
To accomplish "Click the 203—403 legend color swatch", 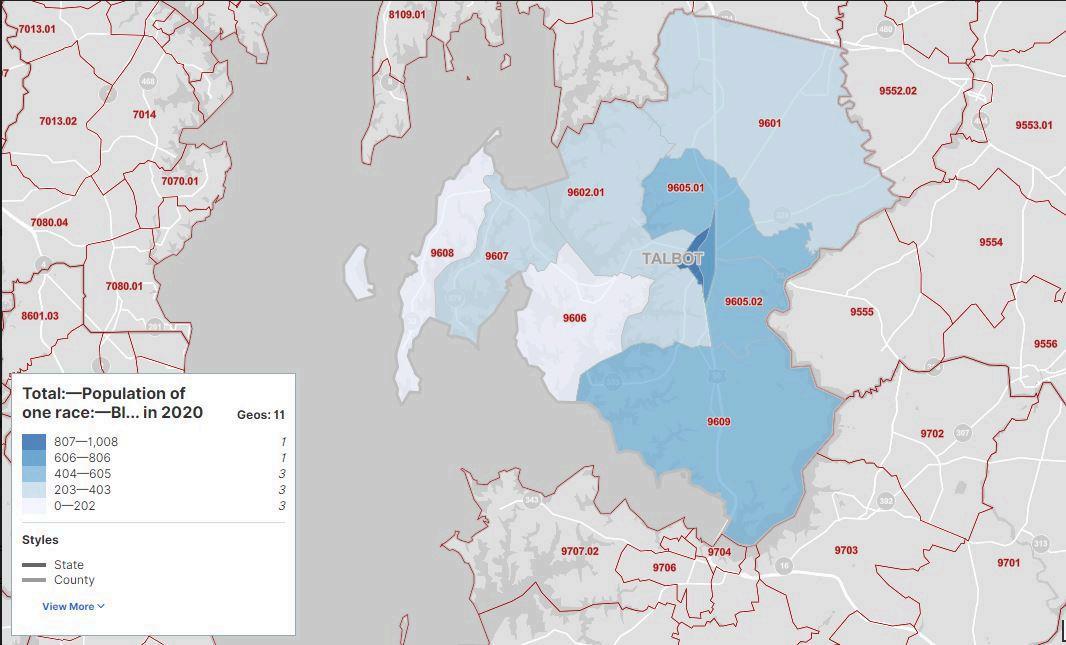I will click(x=34, y=490).
